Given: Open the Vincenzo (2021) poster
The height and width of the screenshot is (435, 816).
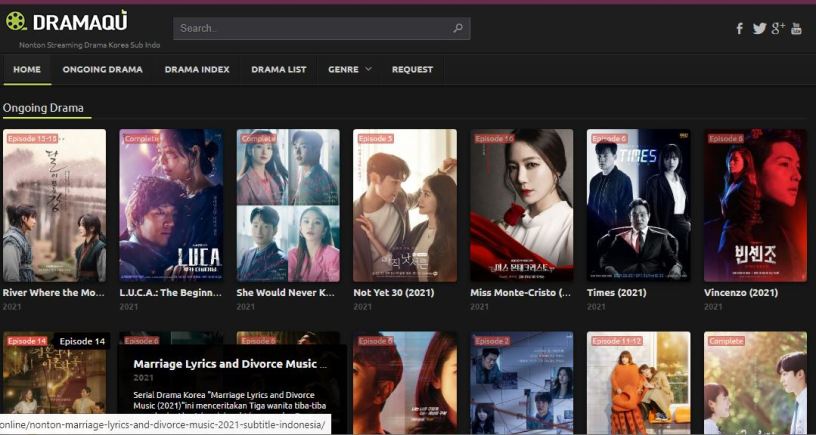Looking at the screenshot, I should tap(755, 205).
